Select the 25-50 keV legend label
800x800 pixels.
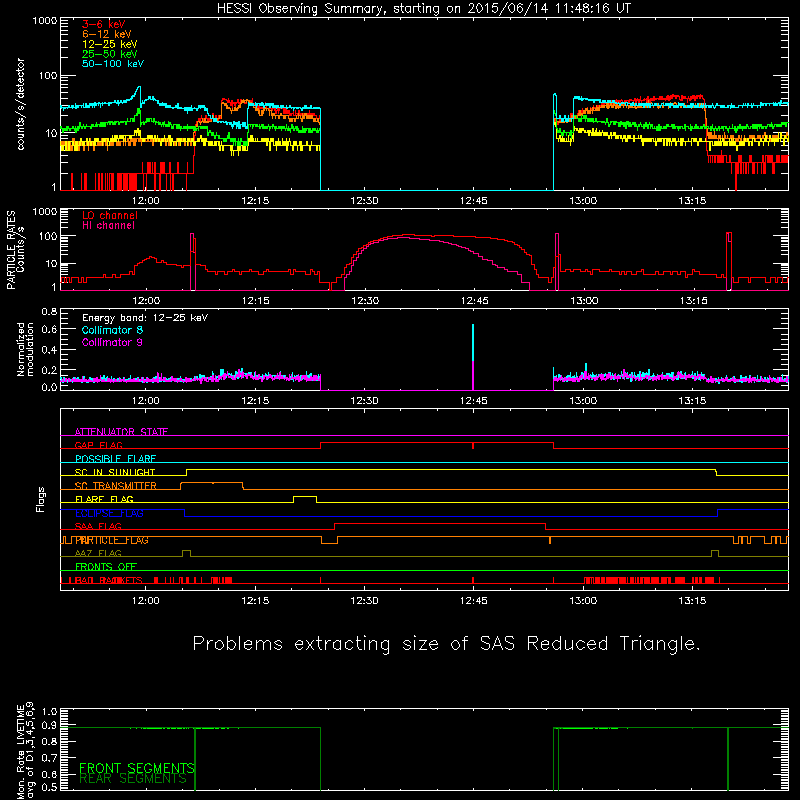110,54
